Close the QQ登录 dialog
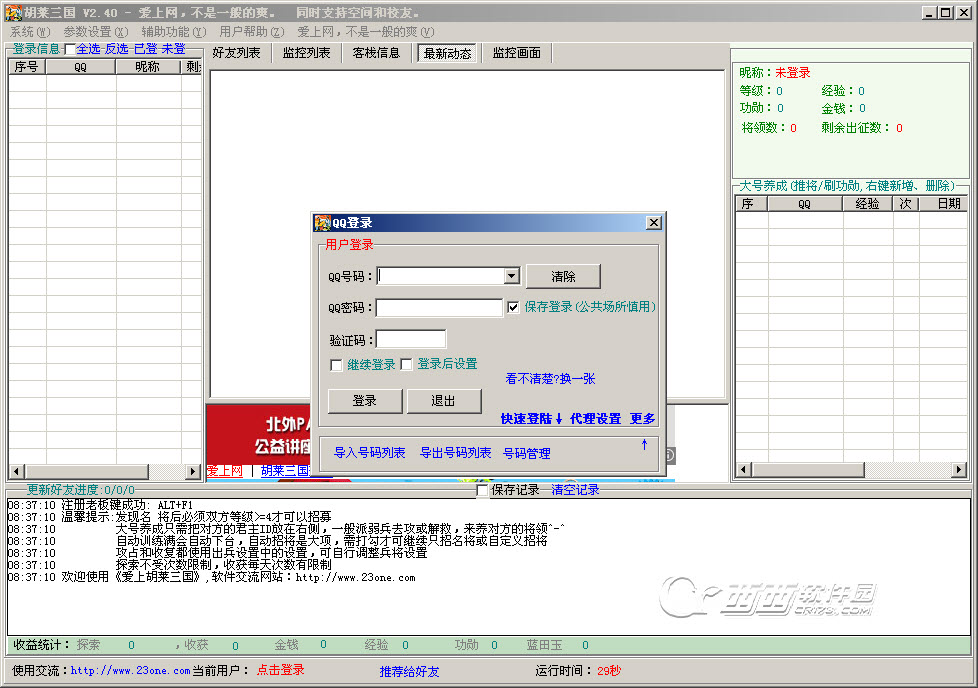 pos(653,223)
